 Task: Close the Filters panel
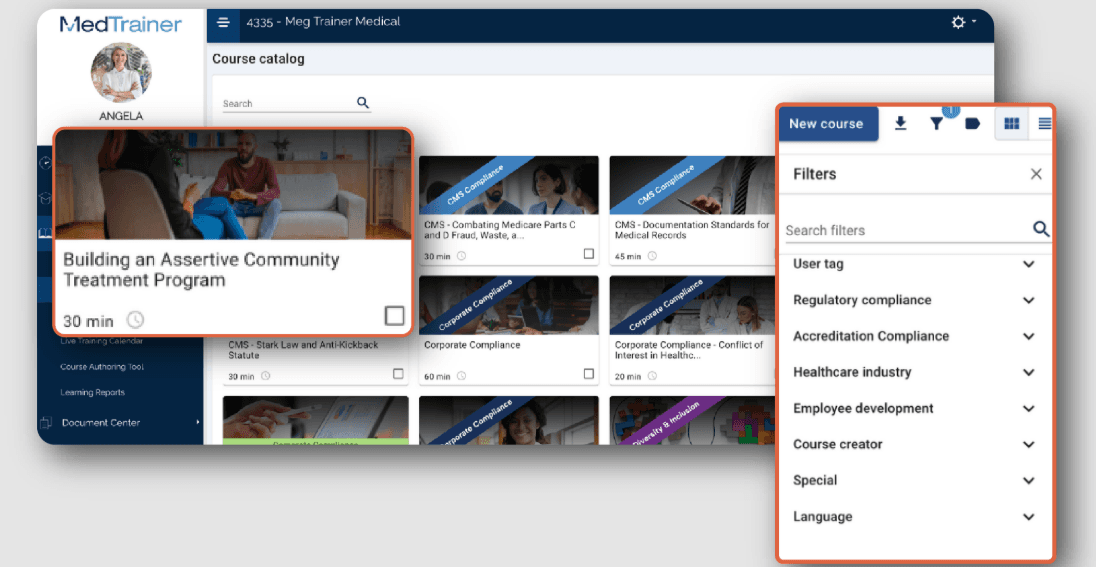pyautogui.click(x=1036, y=174)
